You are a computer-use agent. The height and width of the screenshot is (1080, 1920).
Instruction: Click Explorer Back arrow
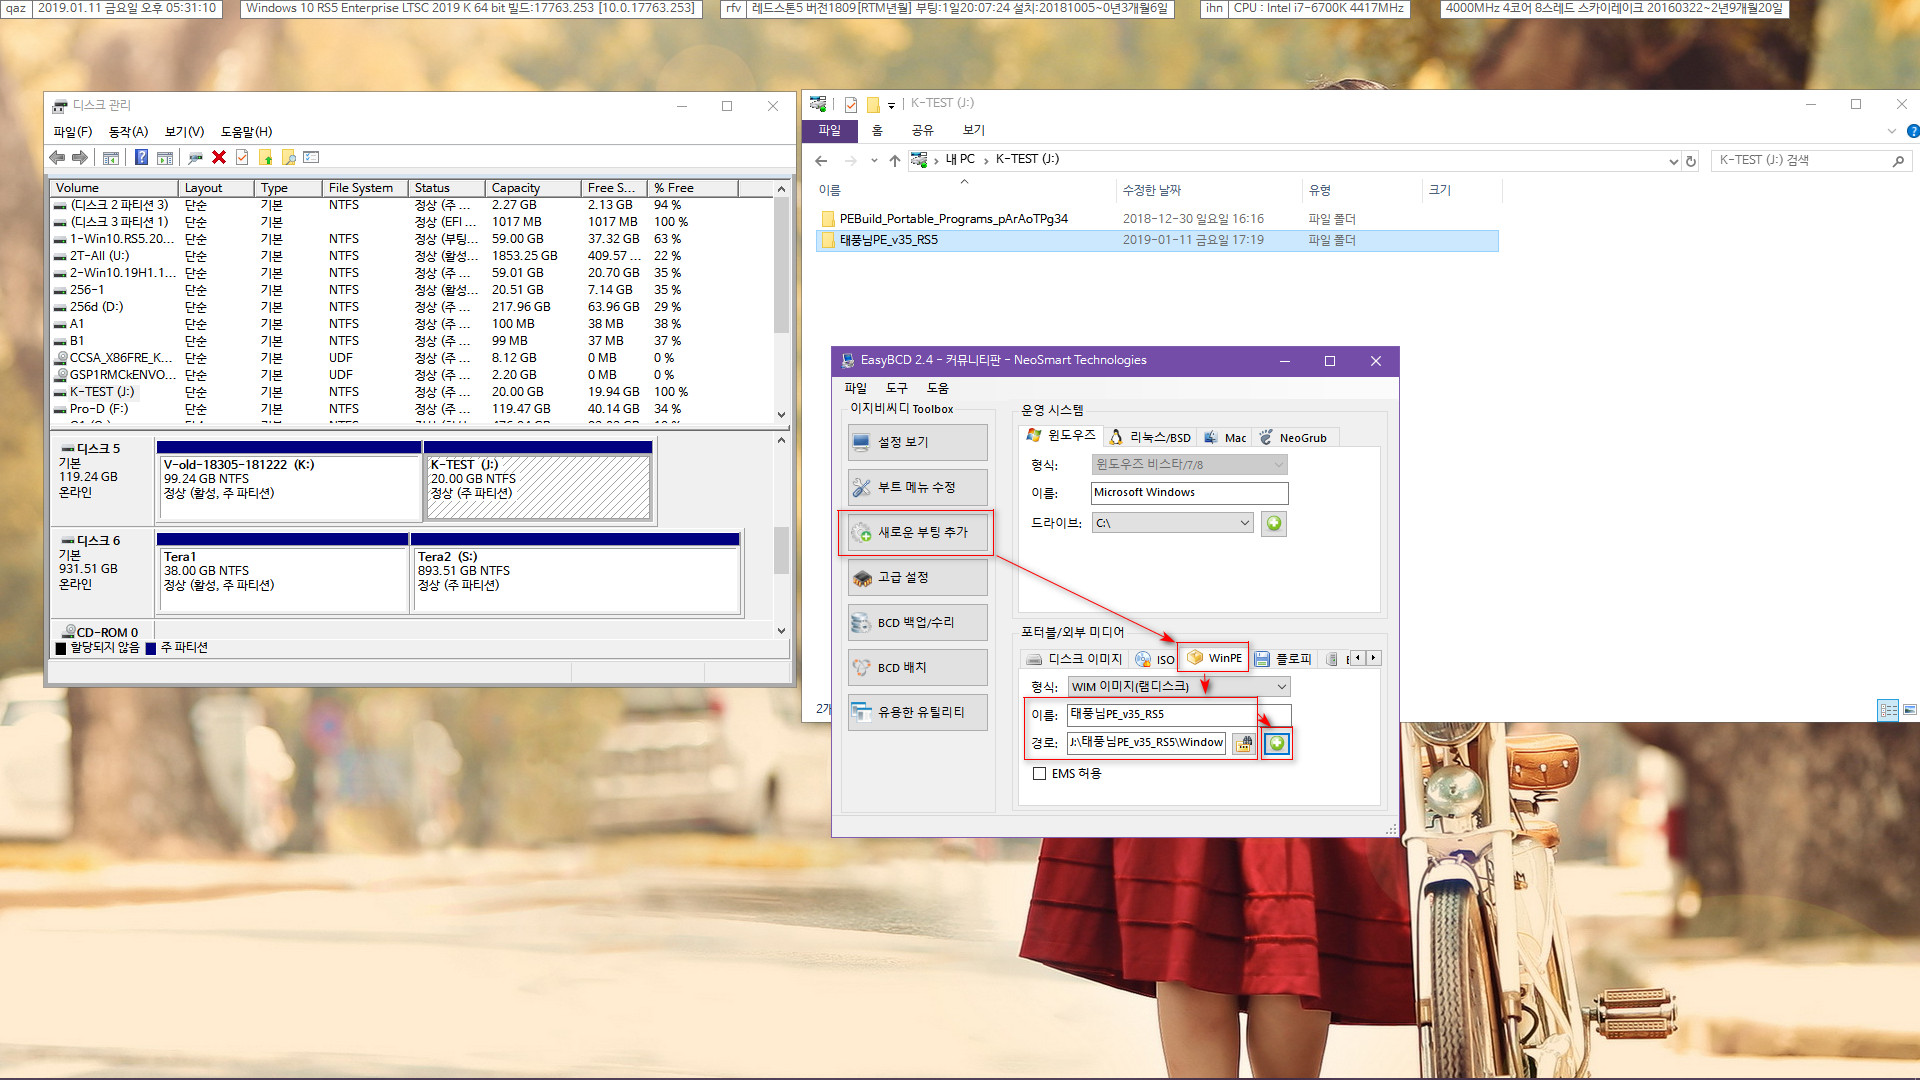coord(821,160)
